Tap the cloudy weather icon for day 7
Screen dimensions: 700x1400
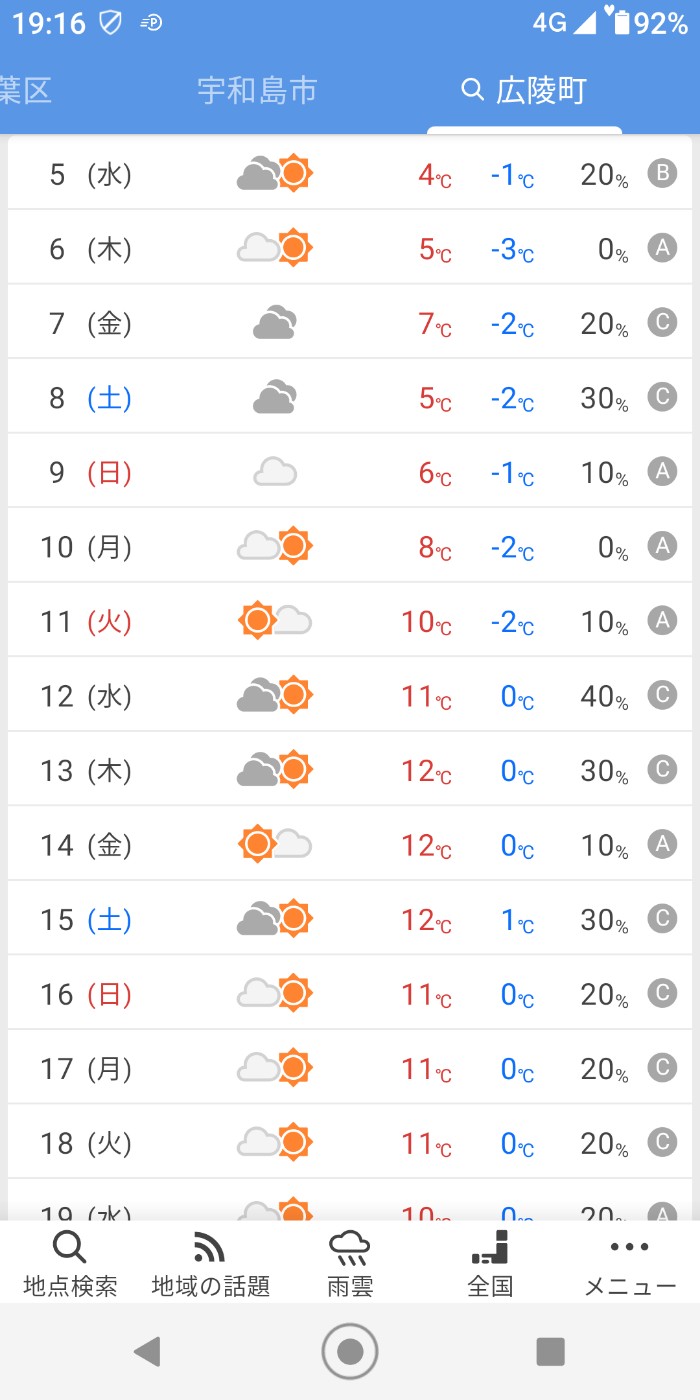275,324
